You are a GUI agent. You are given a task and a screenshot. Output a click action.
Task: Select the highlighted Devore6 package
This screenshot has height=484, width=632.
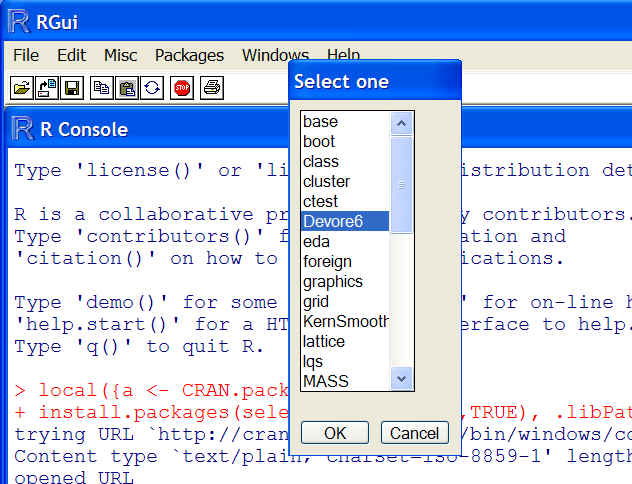point(345,221)
